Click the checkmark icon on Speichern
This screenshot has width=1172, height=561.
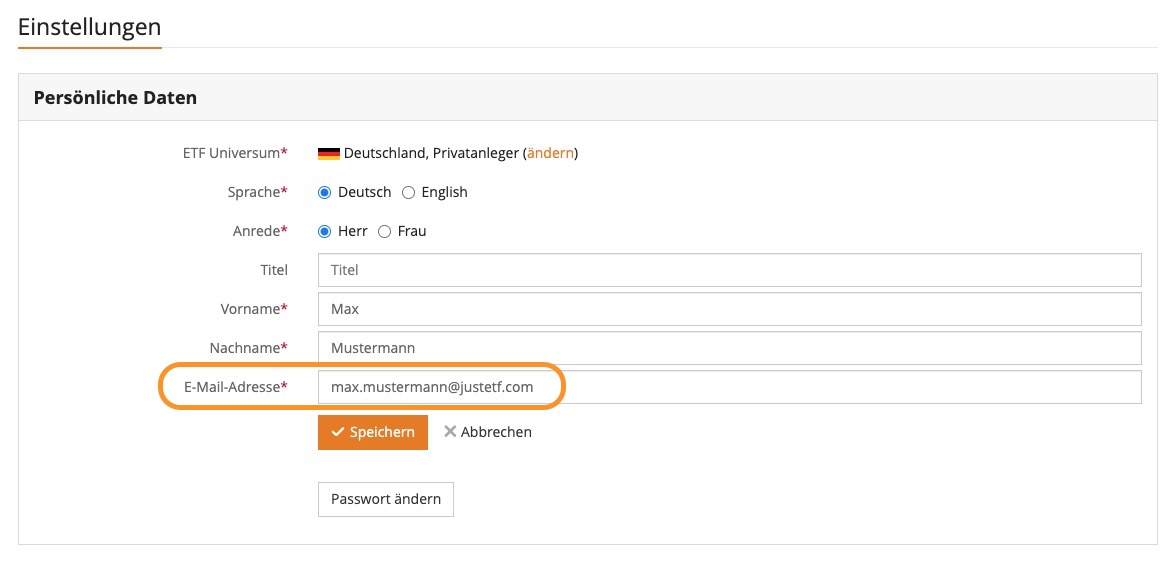coord(337,432)
